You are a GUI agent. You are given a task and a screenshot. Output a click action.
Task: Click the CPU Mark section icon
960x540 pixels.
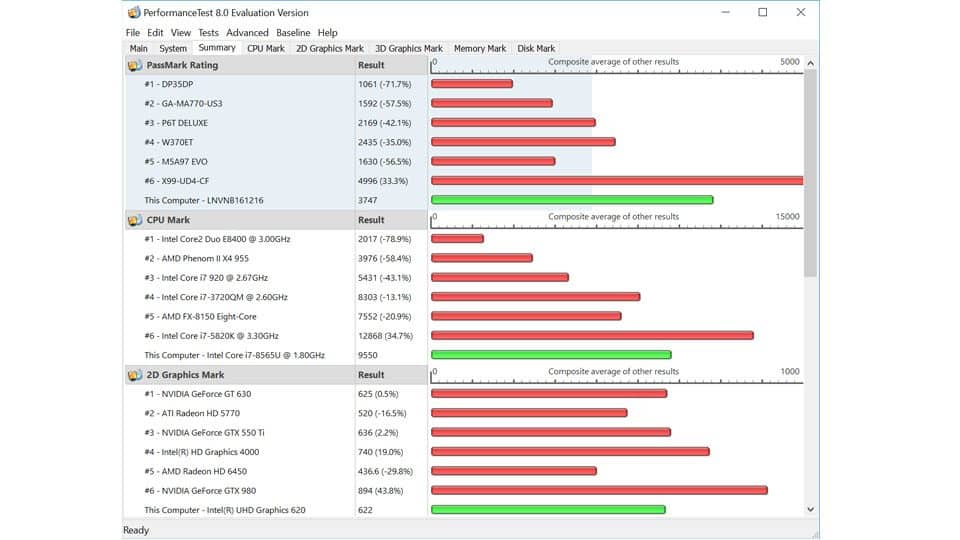pyautogui.click(x=135, y=220)
